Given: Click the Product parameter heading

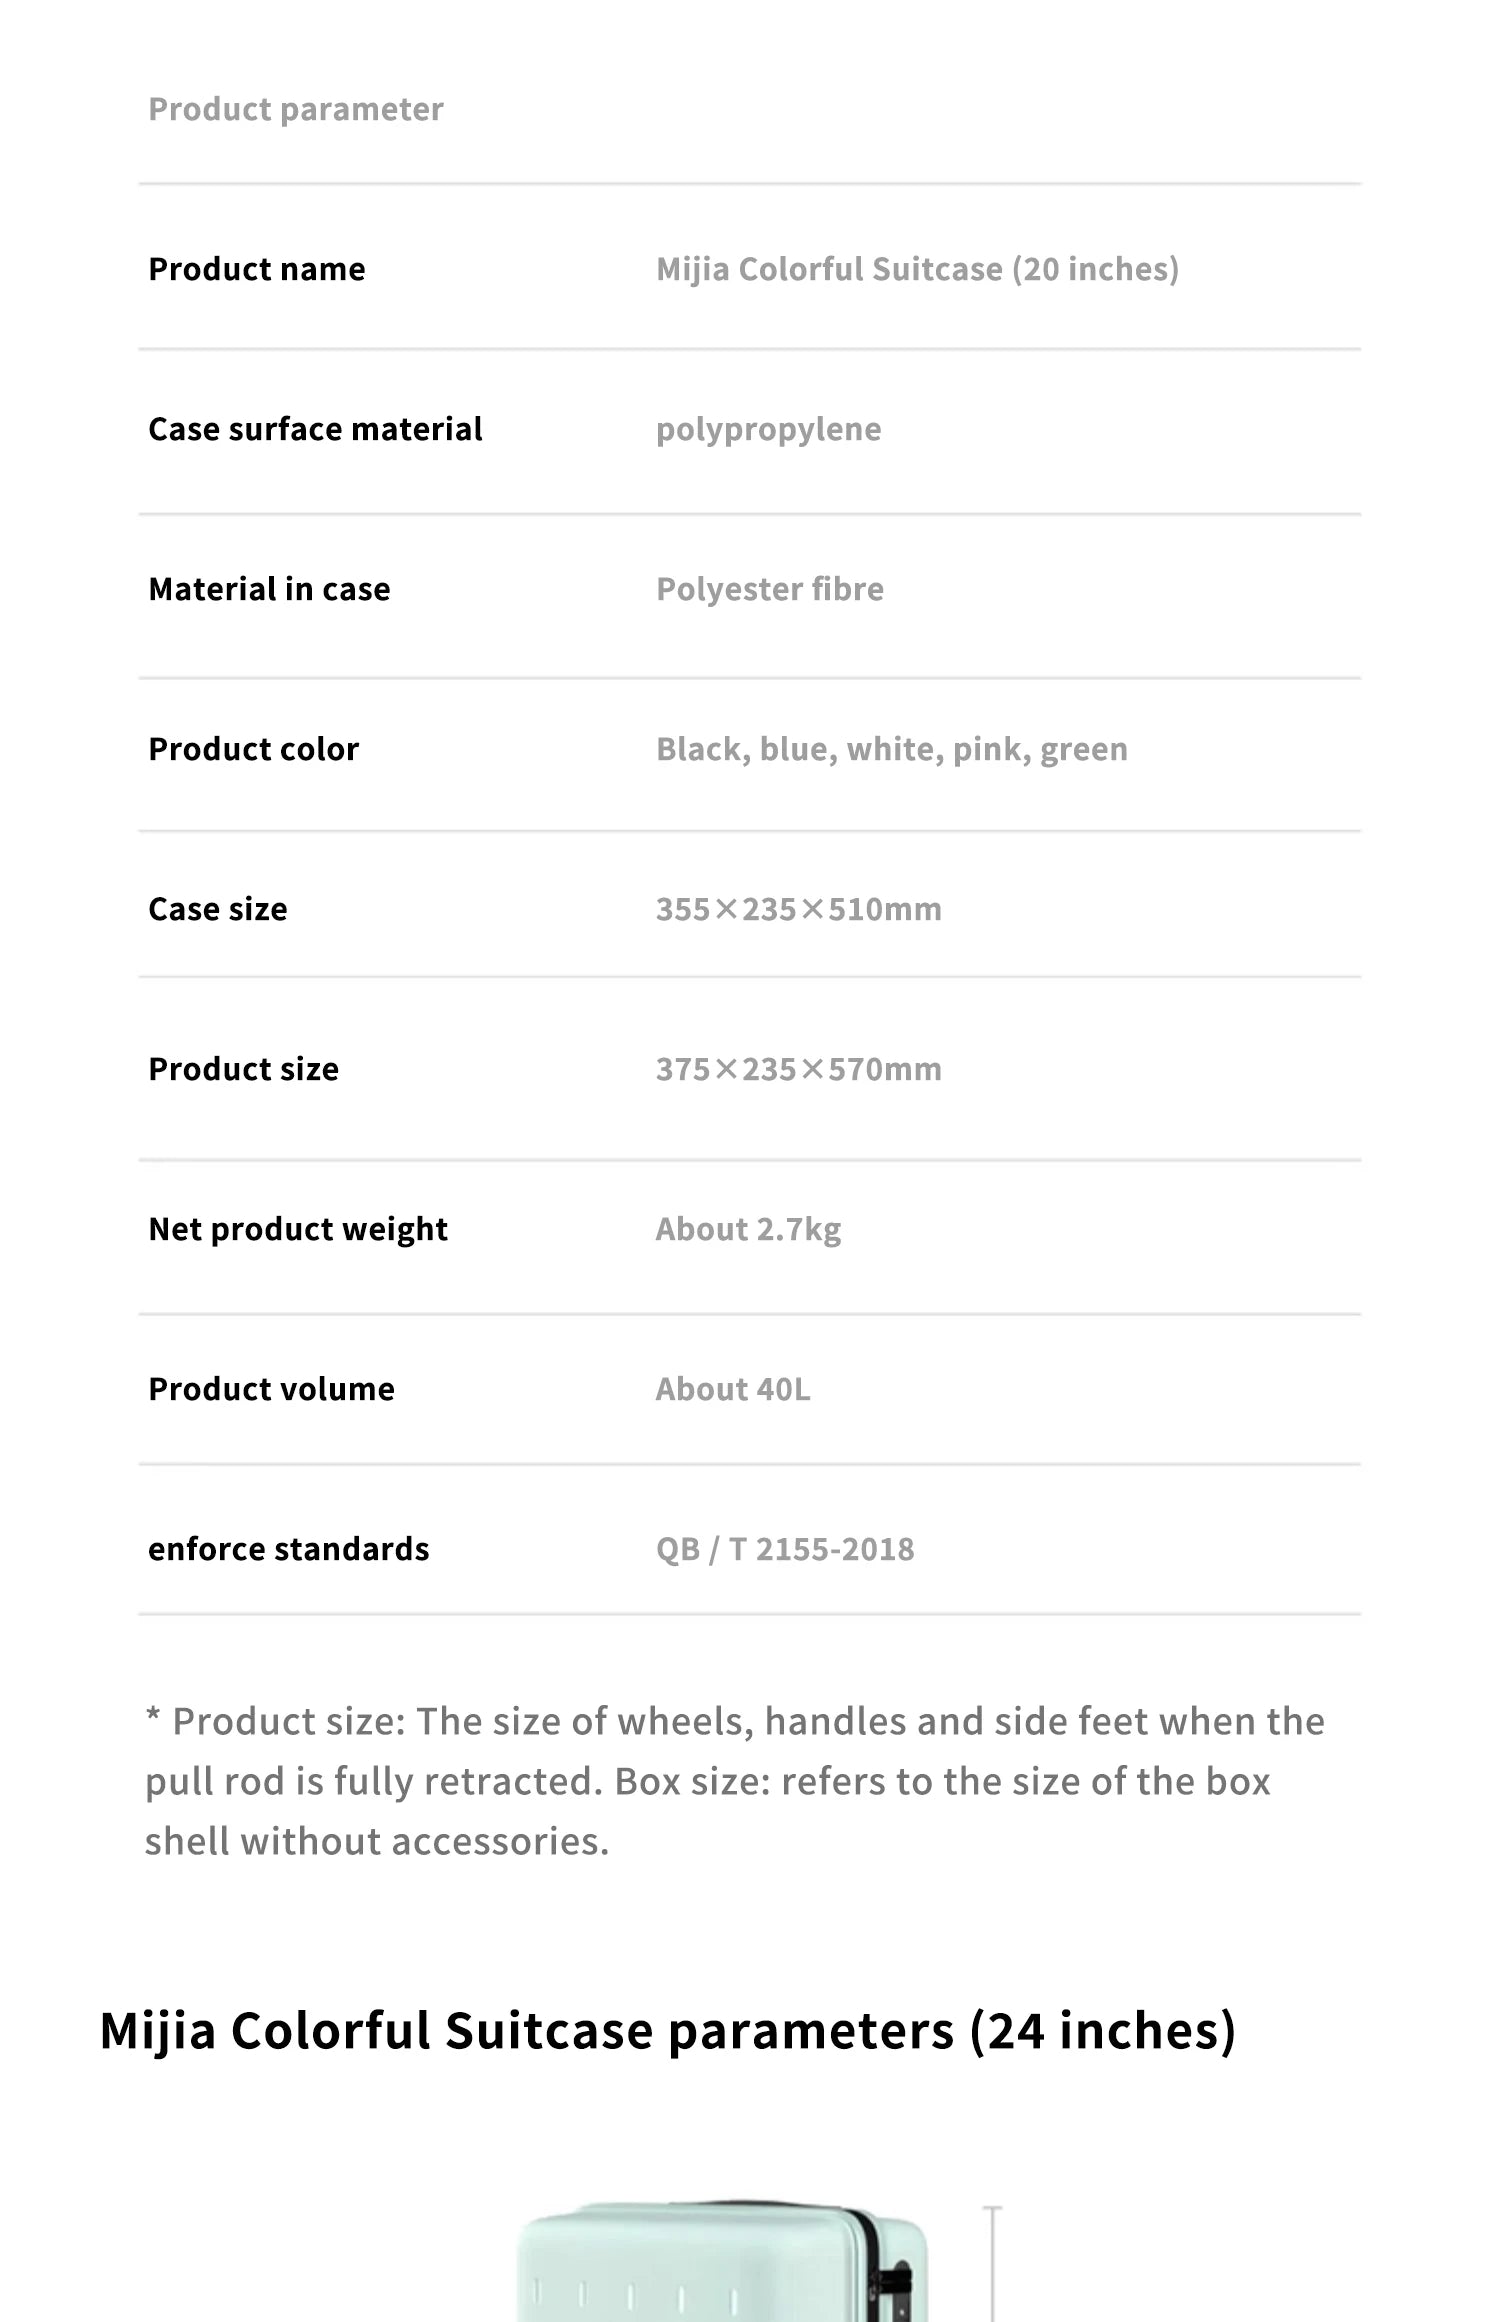Looking at the screenshot, I should (296, 109).
